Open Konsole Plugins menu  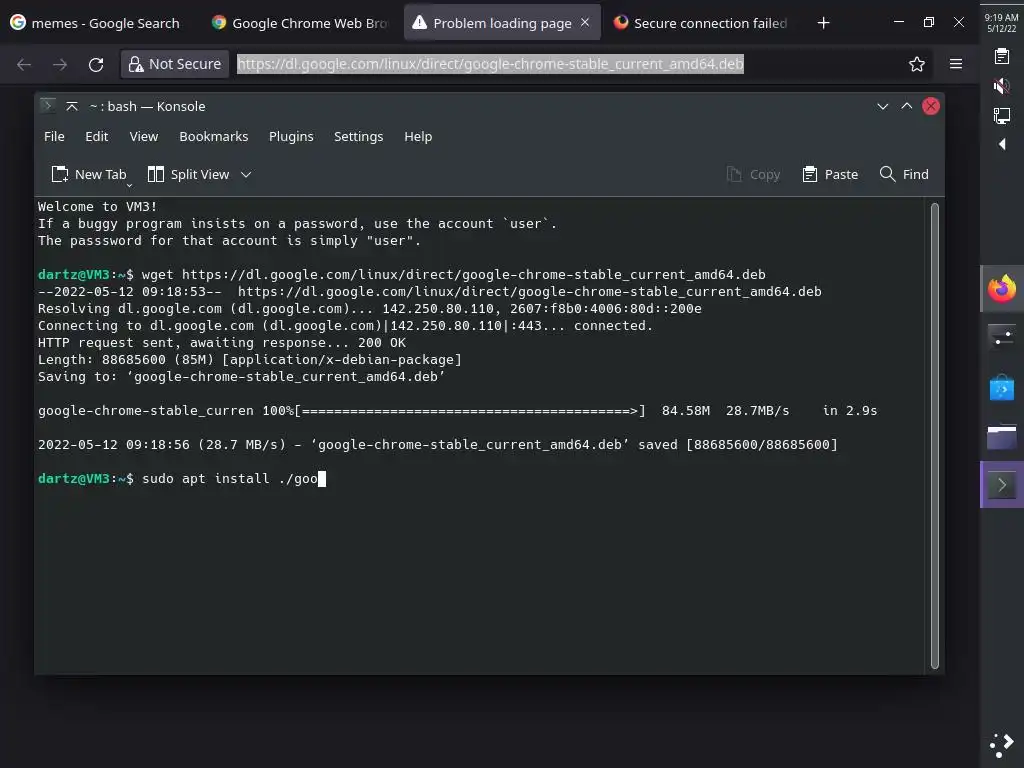coord(291,136)
